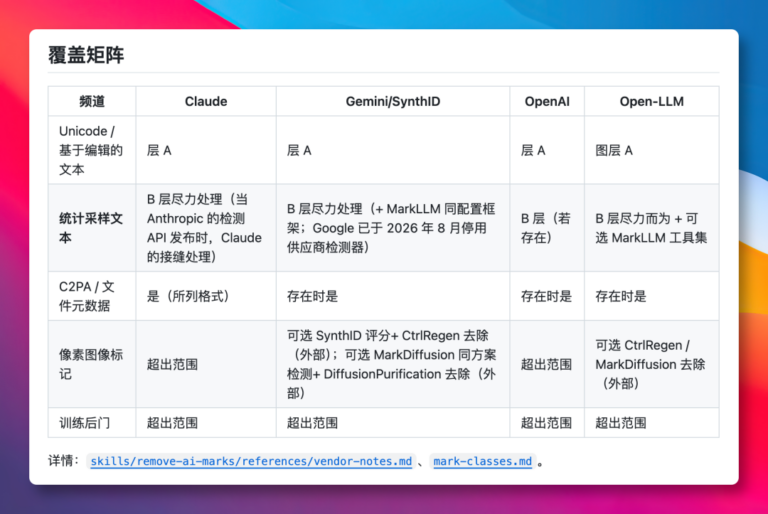
Task: Select the Gemini/SynthID column header
Action: (393, 101)
